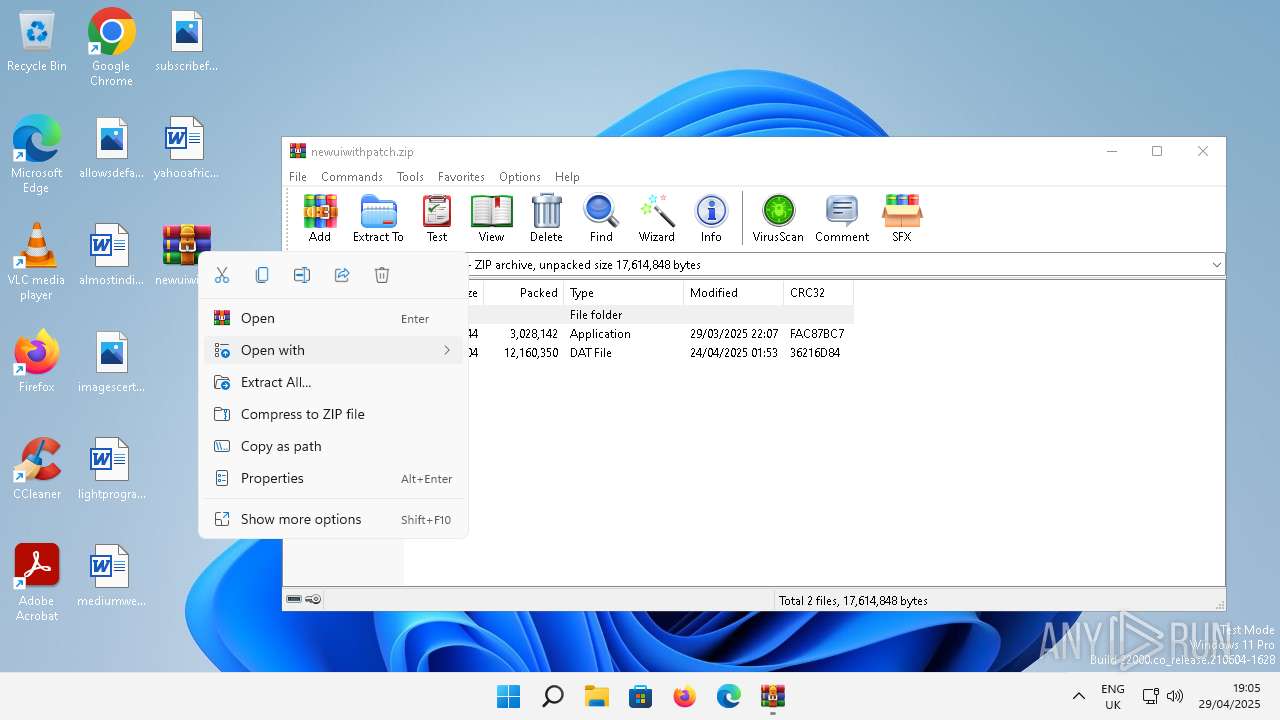Click the Delete trash icon in context menu
This screenshot has width=1280, height=720.
tap(382, 275)
